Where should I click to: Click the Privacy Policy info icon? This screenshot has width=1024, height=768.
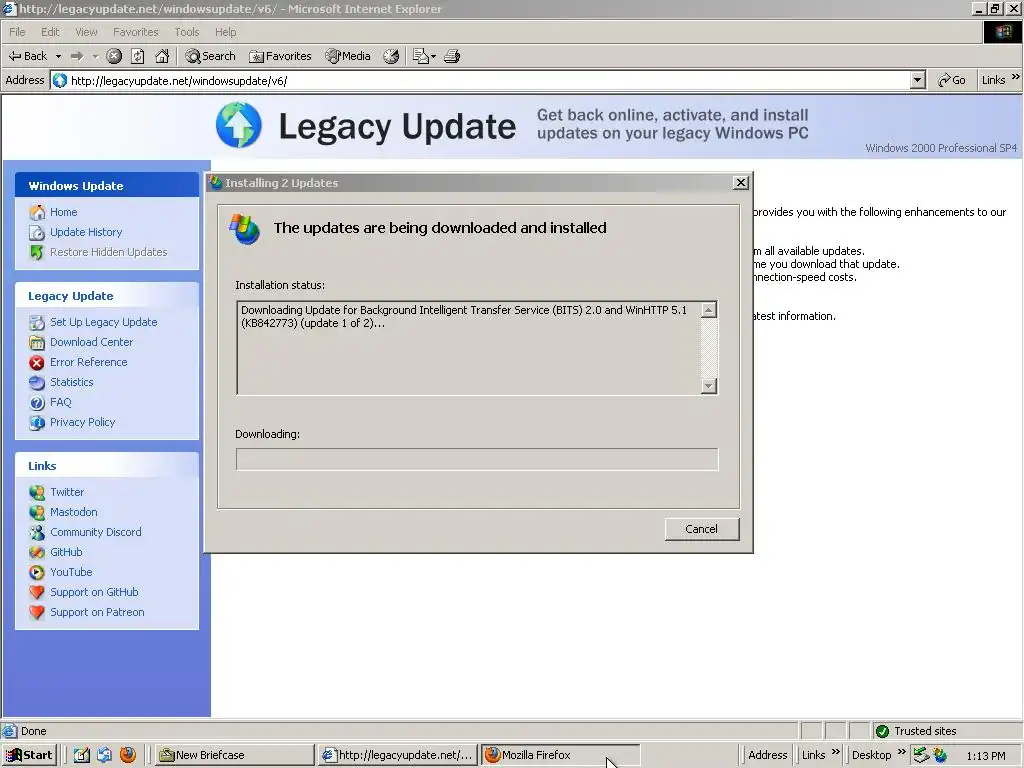(x=37, y=423)
